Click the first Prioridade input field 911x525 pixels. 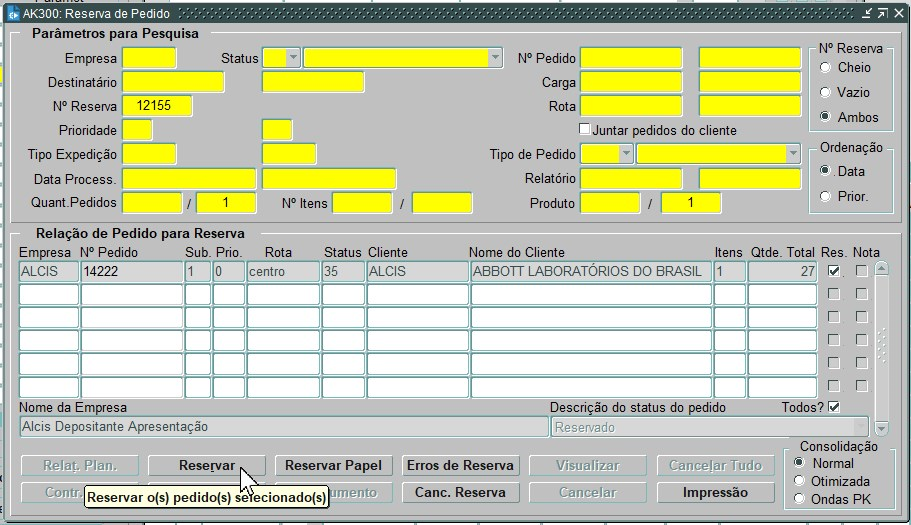137,130
